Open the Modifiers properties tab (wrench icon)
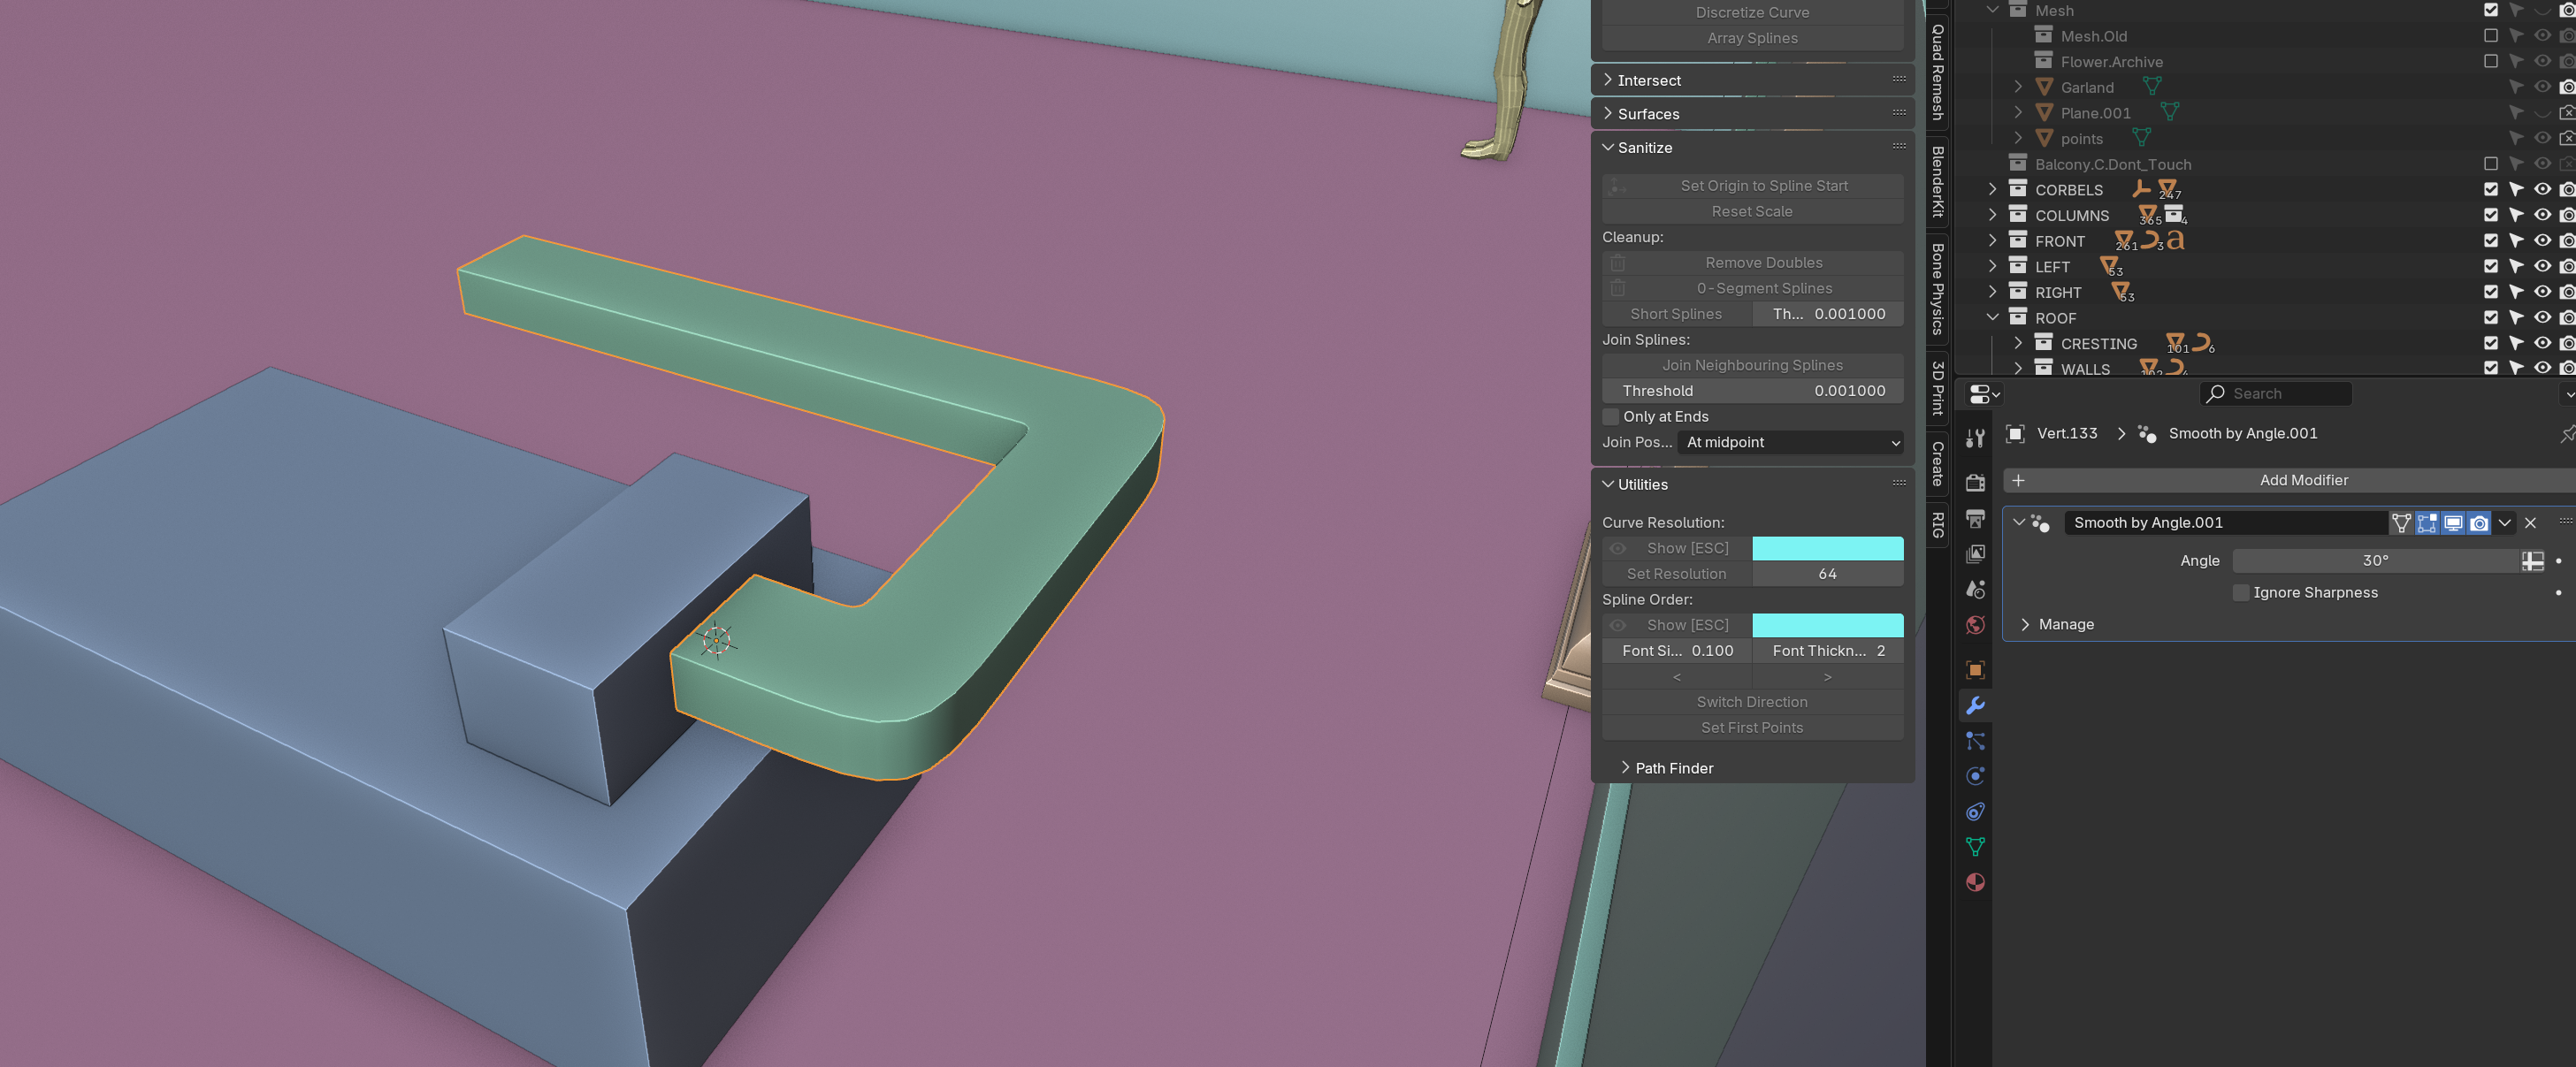The width and height of the screenshot is (2576, 1067). tap(1975, 706)
